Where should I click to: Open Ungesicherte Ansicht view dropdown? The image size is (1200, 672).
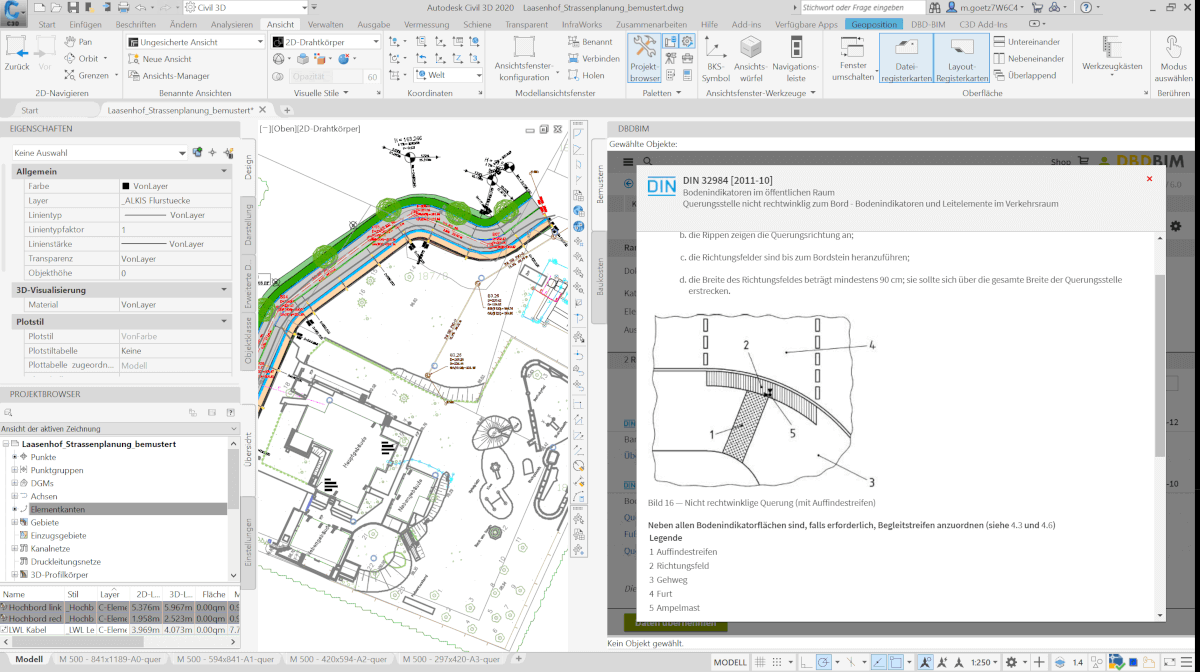pyautogui.click(x=195, y=42)
